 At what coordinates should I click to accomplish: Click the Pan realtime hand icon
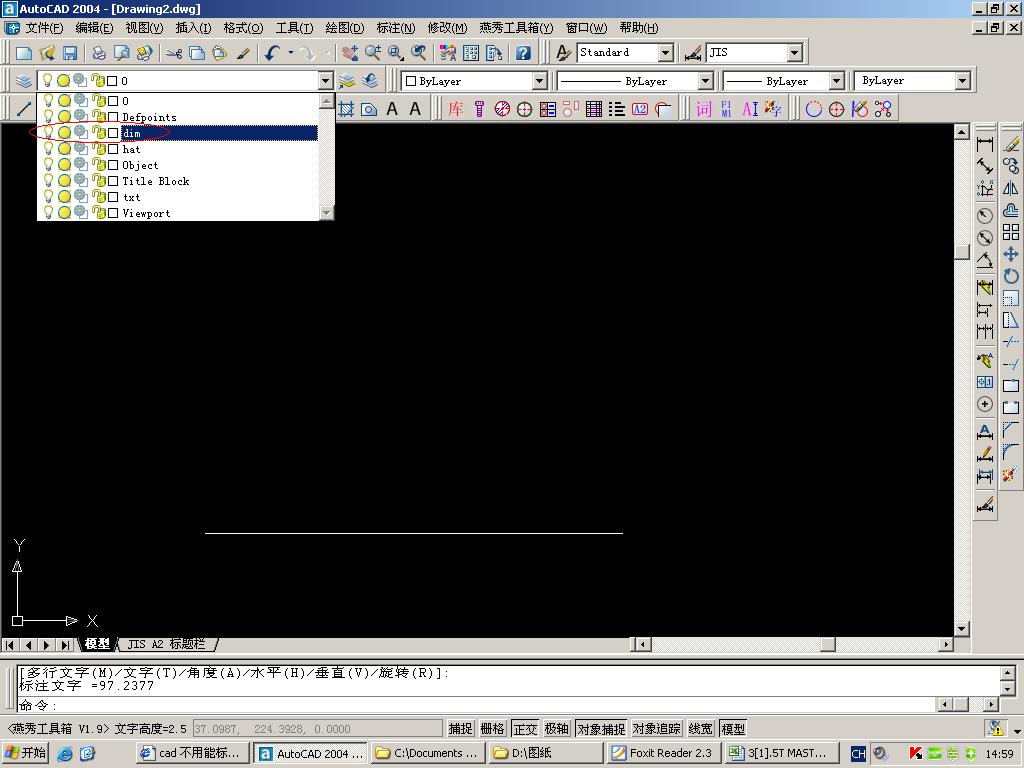coord(350,54)
